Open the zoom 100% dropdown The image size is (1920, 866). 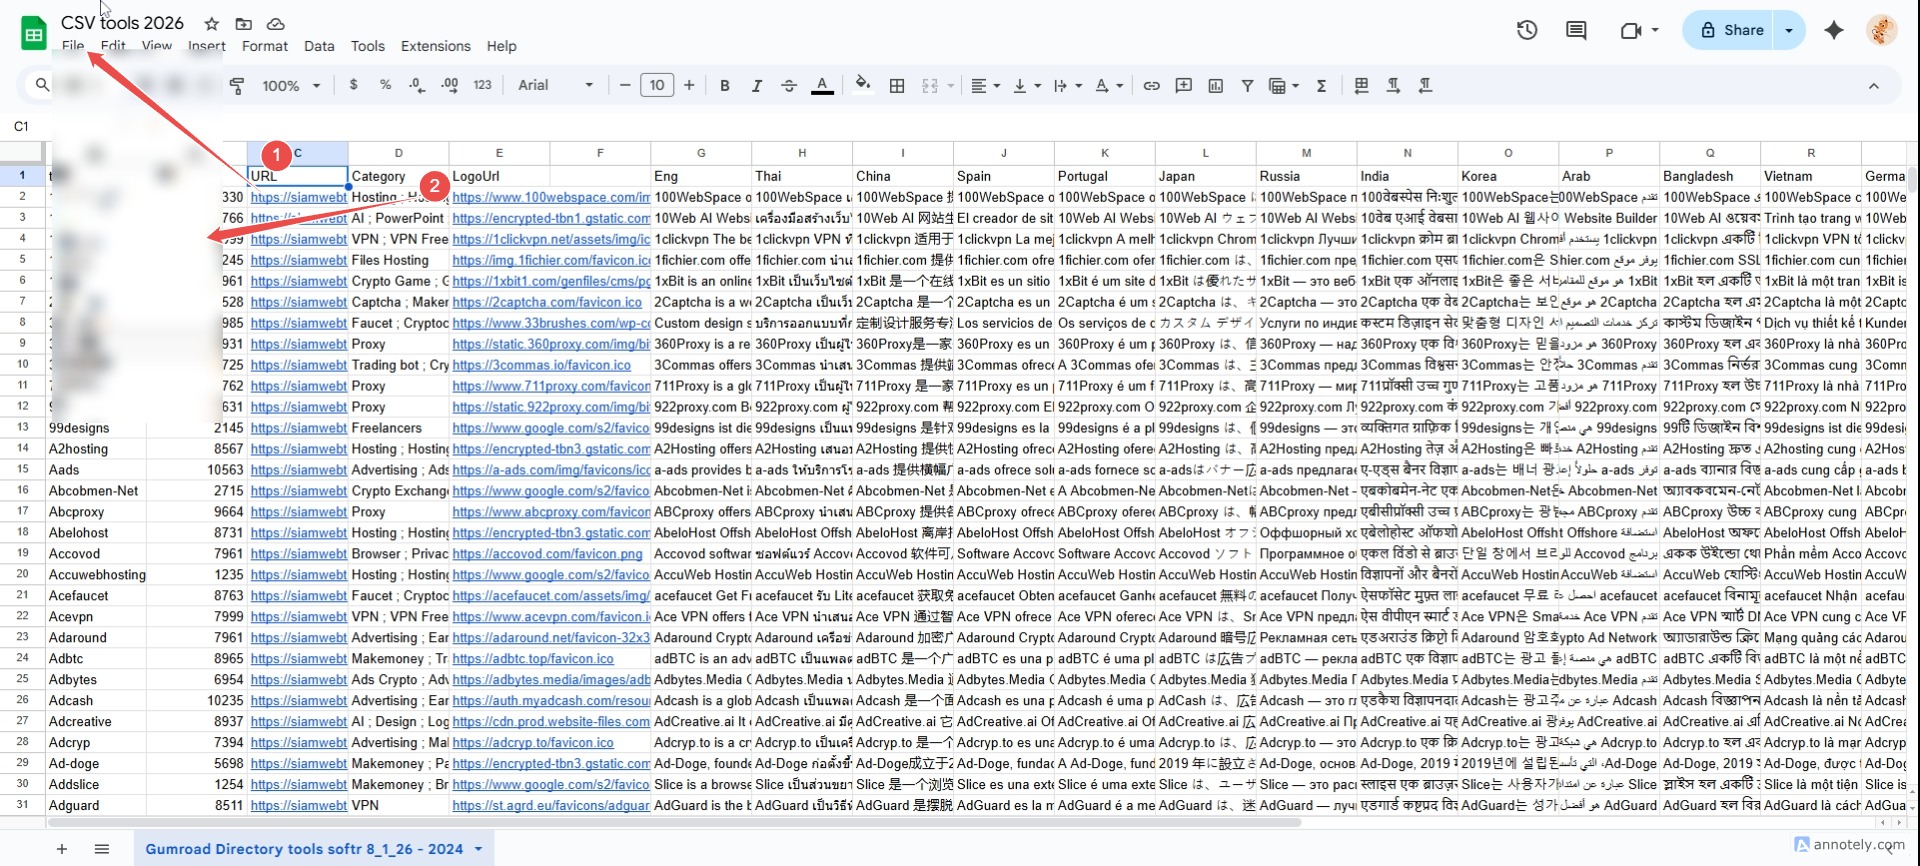pos(291,85)
